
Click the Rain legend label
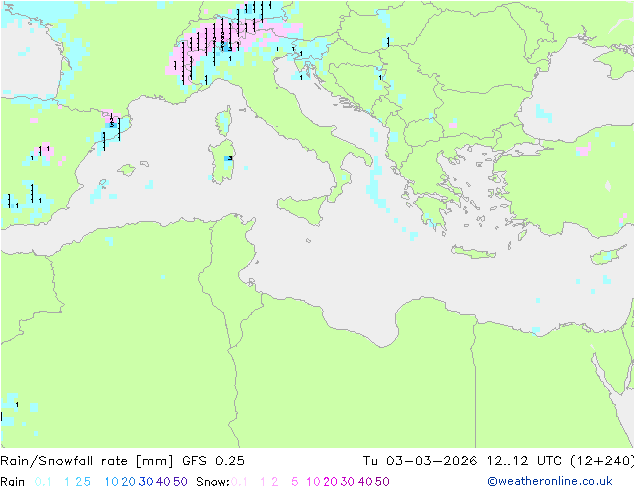tap(13, 482)
